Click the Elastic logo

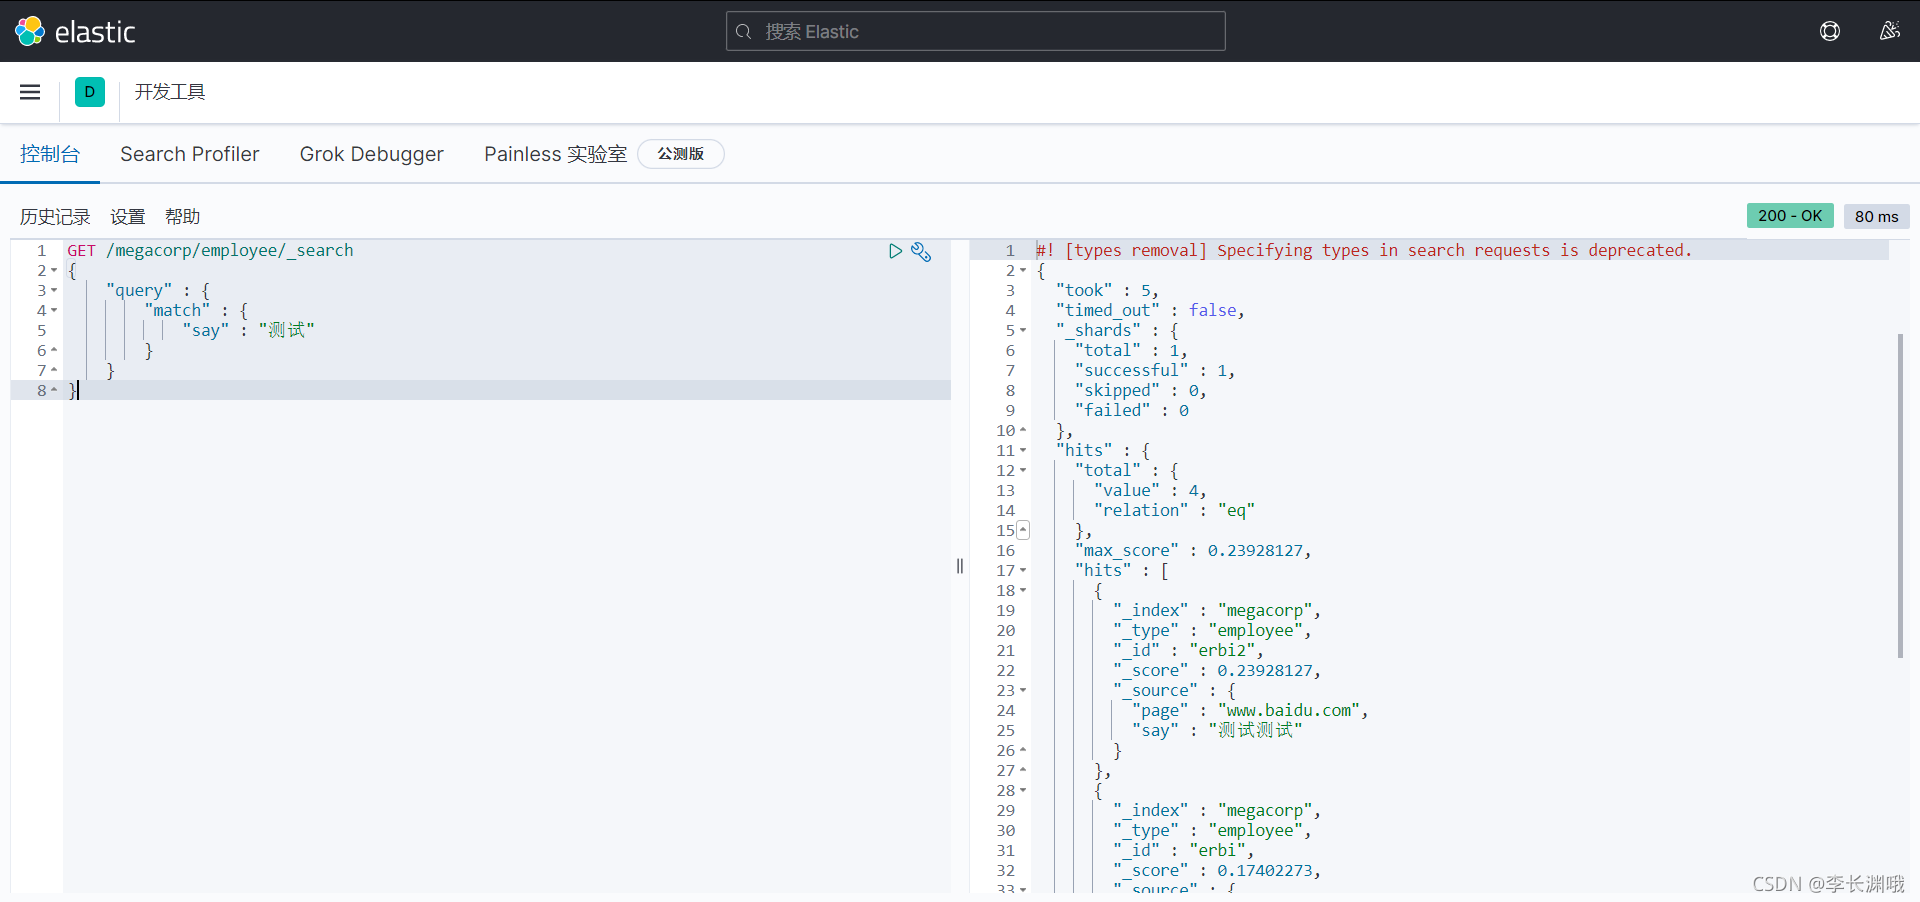[75, 32]
